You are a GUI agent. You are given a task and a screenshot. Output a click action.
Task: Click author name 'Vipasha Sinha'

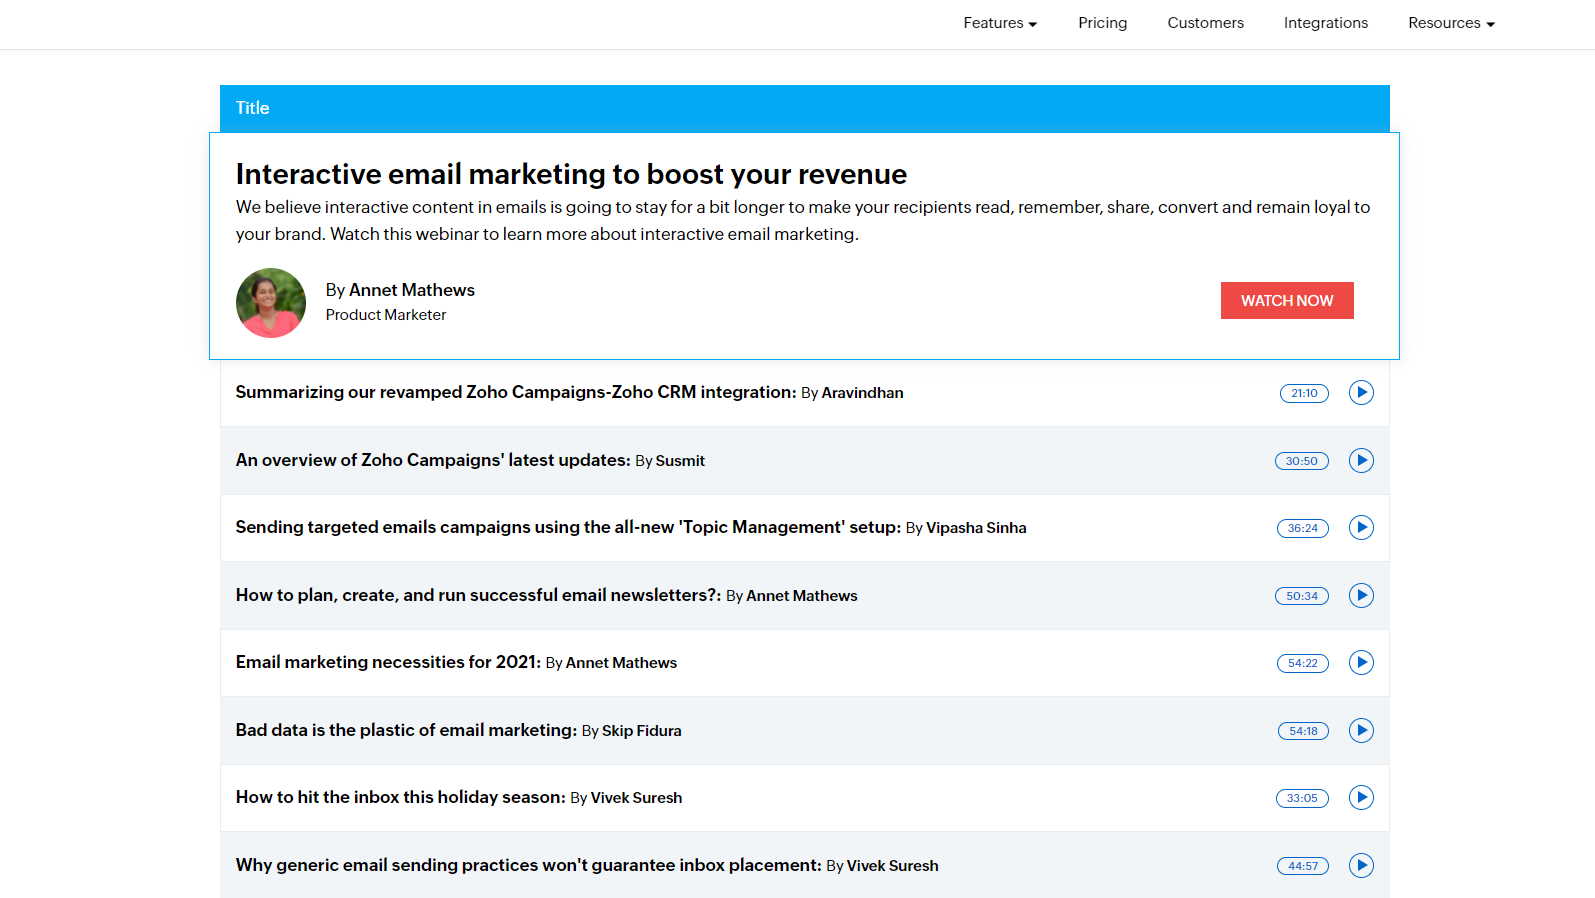[976, 528]
